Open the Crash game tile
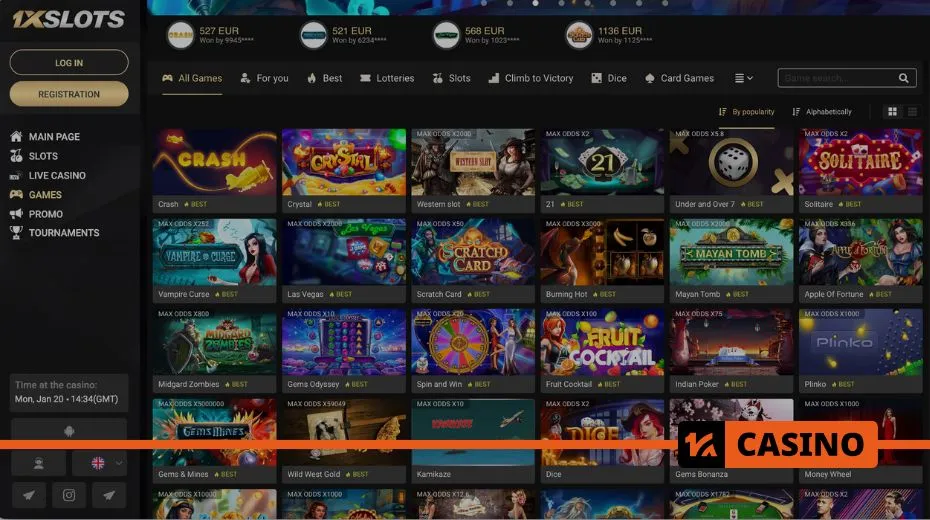The image size is (930, 520). tap(214, 170)
